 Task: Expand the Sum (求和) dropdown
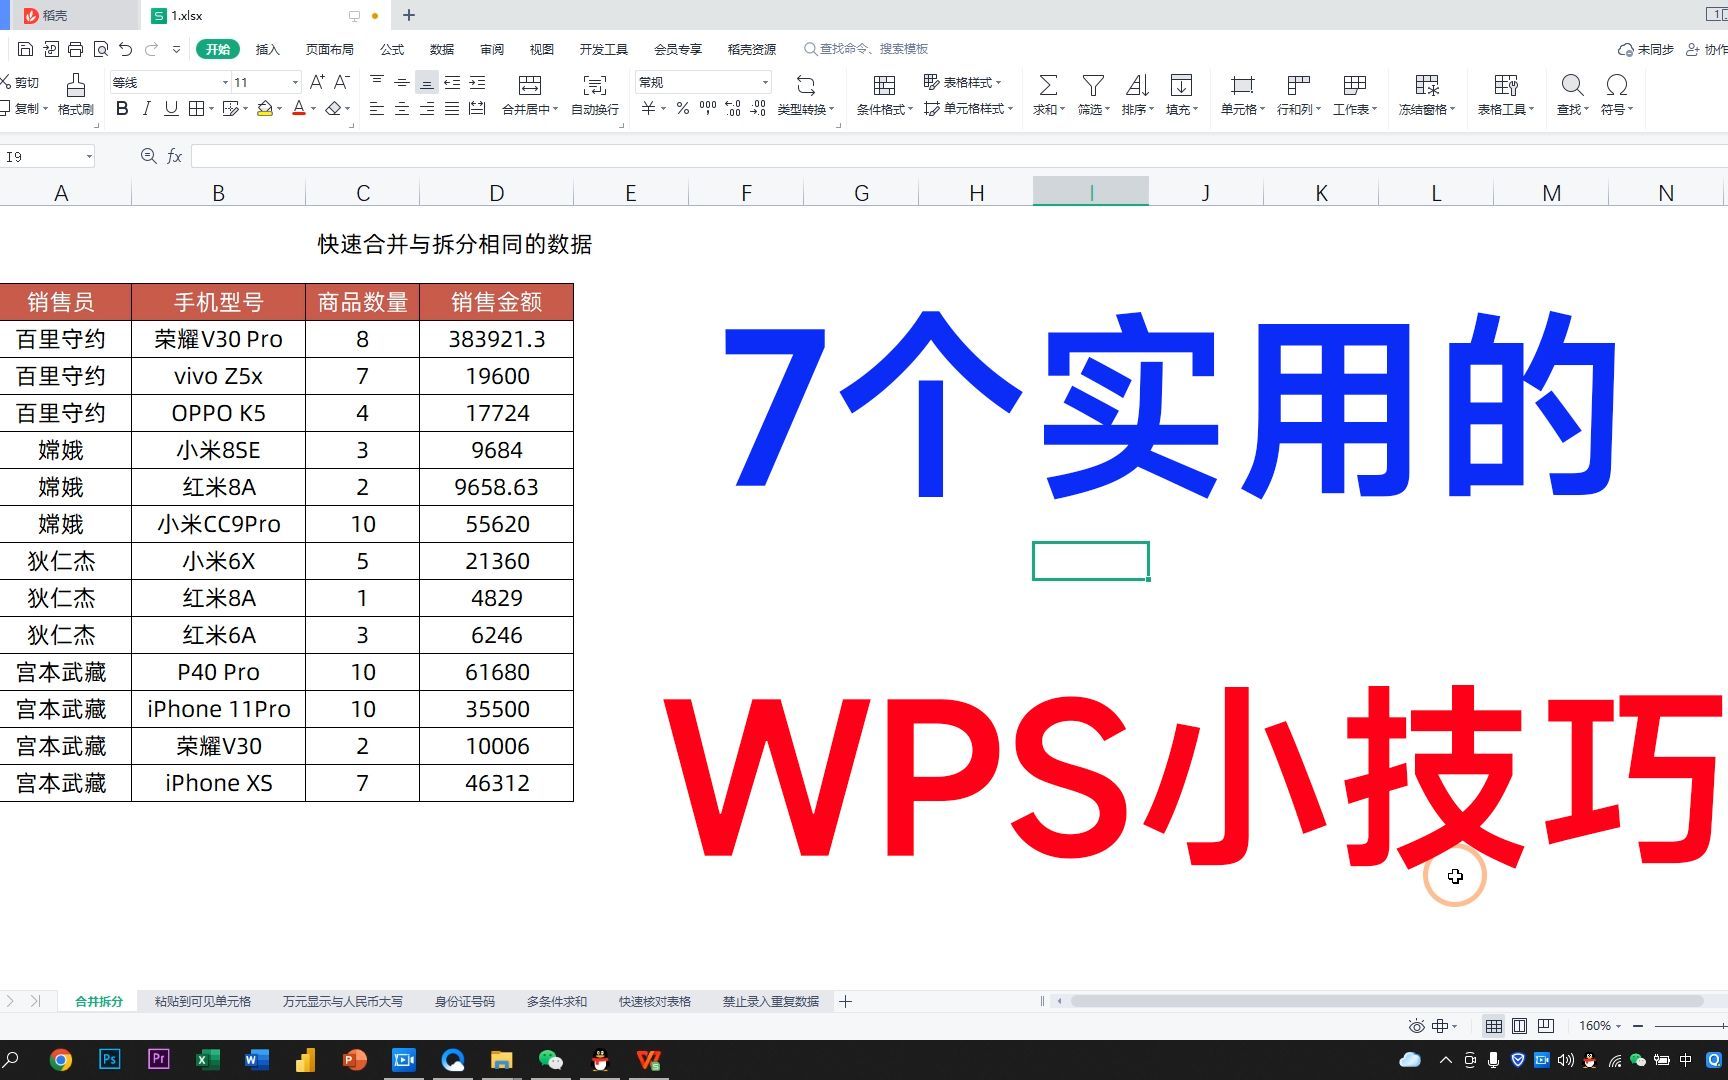[x=1062, y=109]
